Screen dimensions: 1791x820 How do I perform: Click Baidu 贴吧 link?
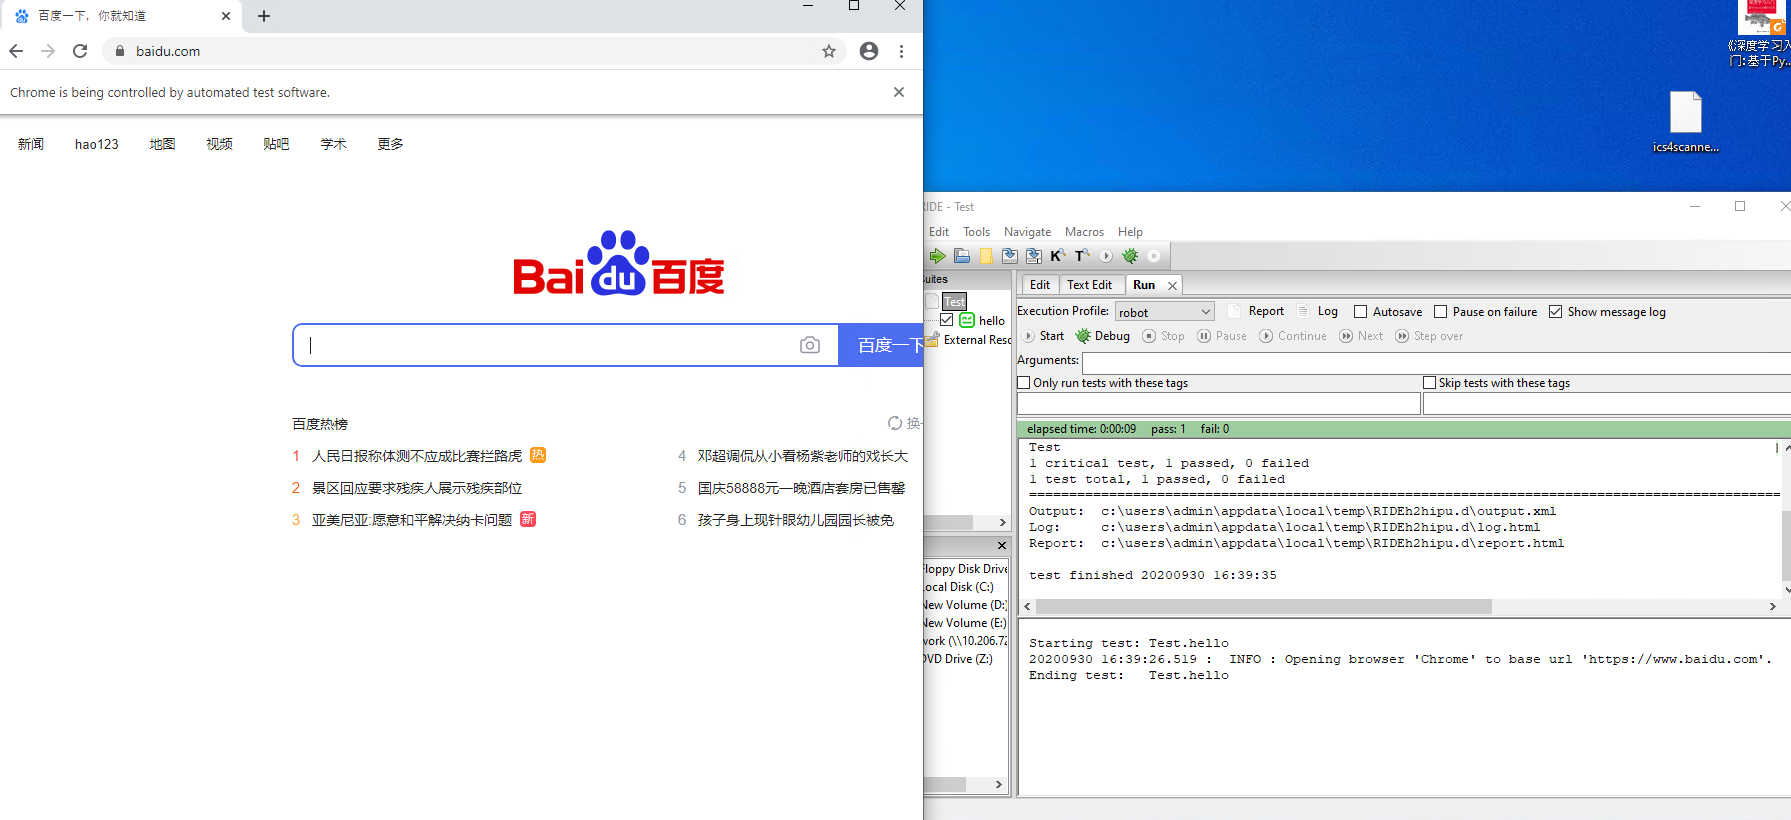(276, 144)
